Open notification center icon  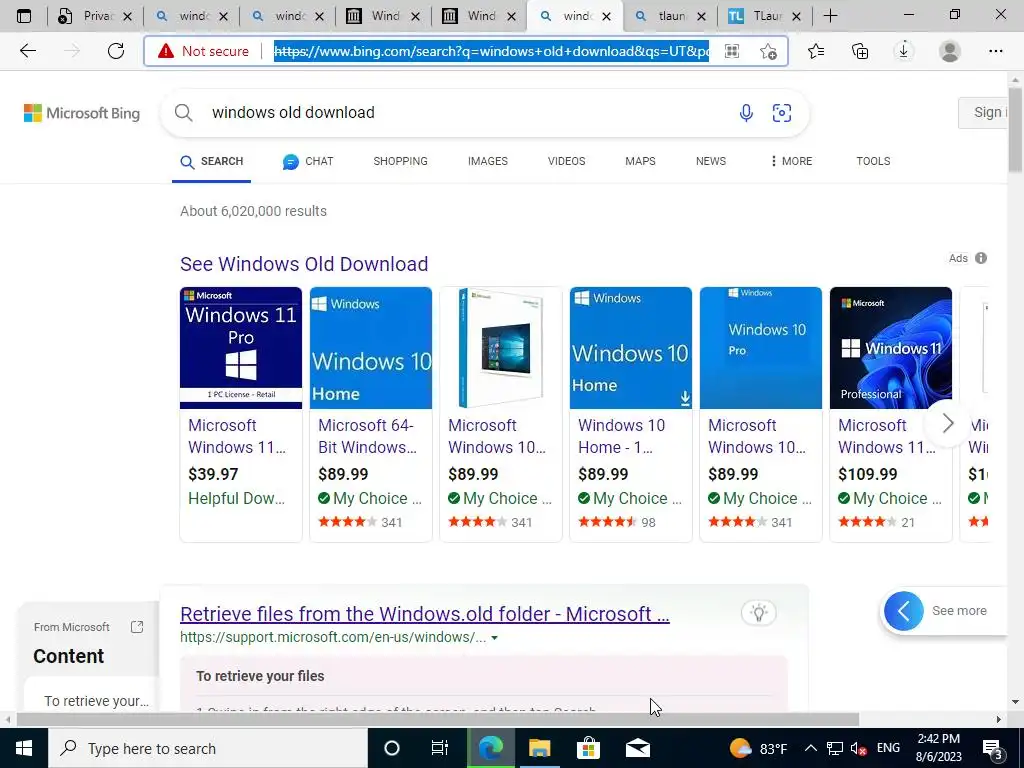(994, 748)
